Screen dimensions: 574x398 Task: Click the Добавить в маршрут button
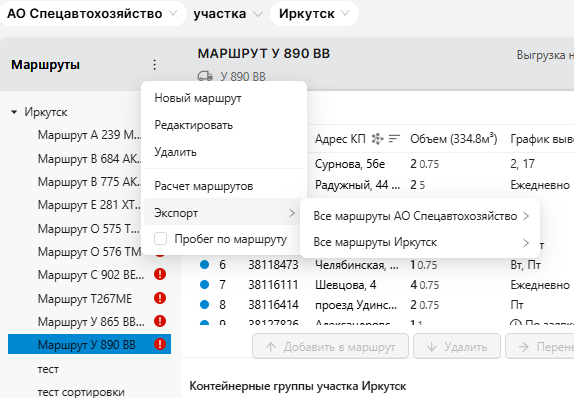click(x=330, y=346)
